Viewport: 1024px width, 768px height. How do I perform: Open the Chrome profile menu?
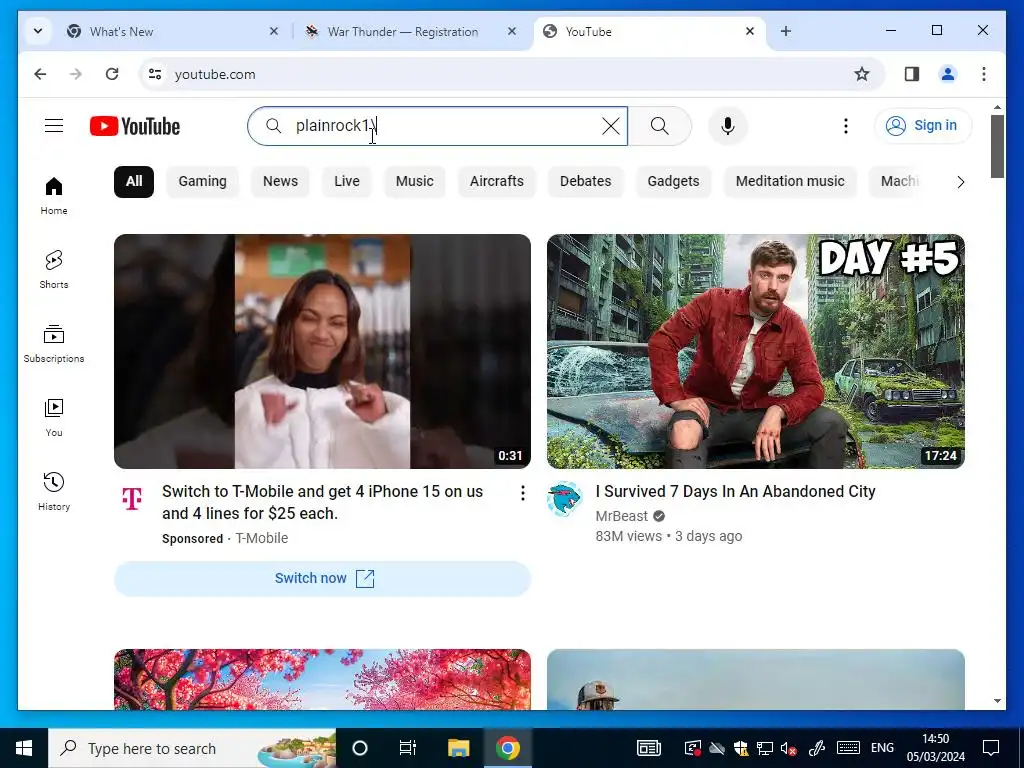[948, 74]
